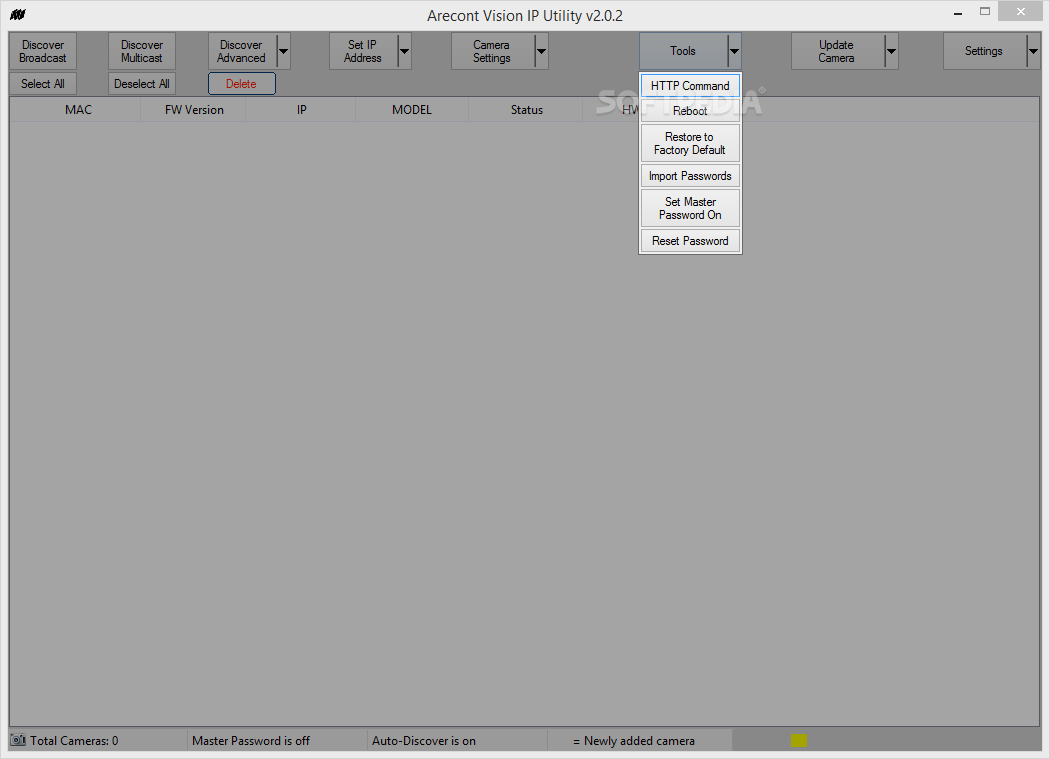Click the olive color swatch in status bar
Viewport: 1050px width, 759px height.
tap(799, 740)
